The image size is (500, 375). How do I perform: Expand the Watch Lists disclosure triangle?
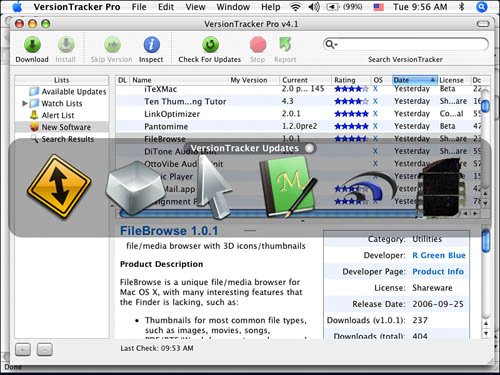tap(25, 103)
